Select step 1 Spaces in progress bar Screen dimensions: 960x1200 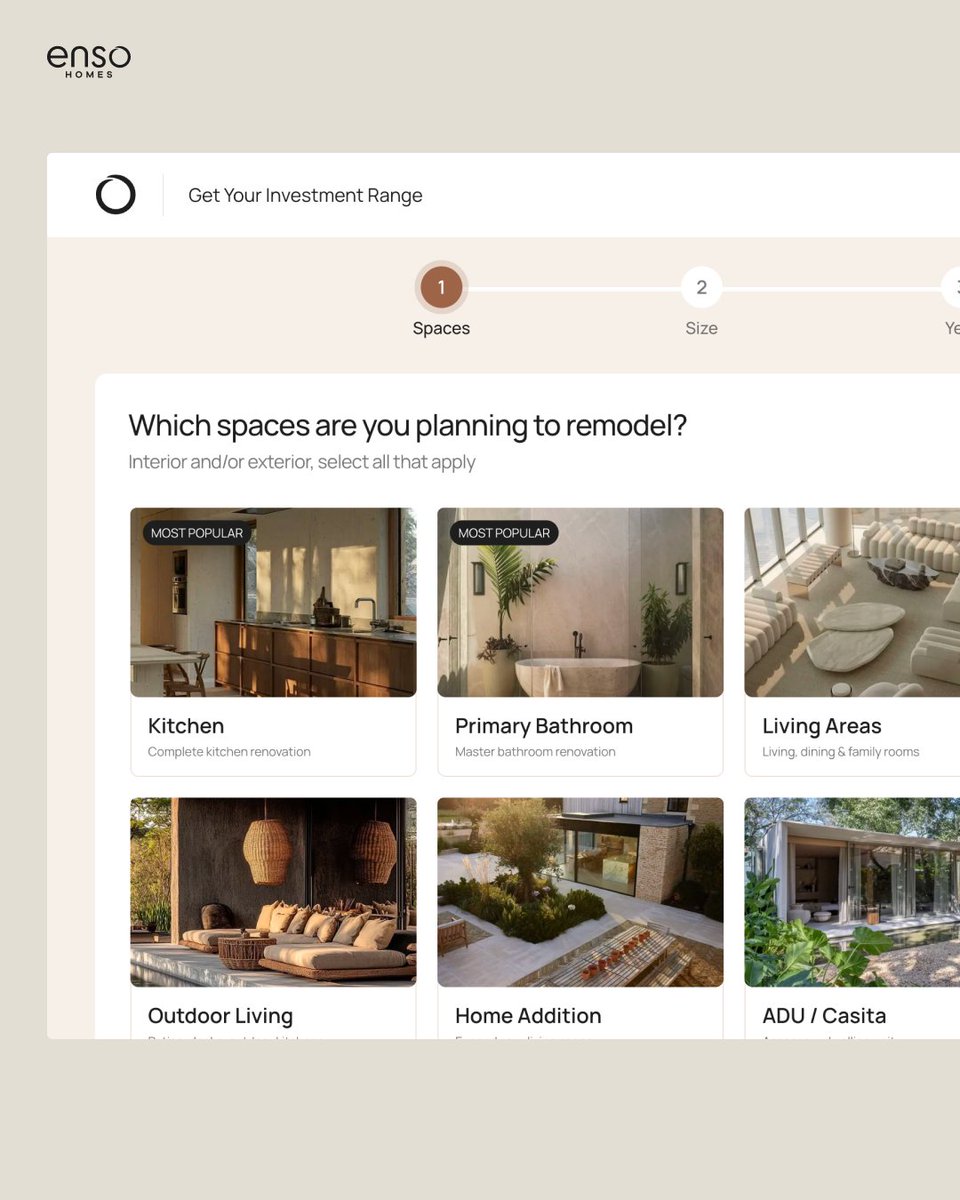pos(441,288)
